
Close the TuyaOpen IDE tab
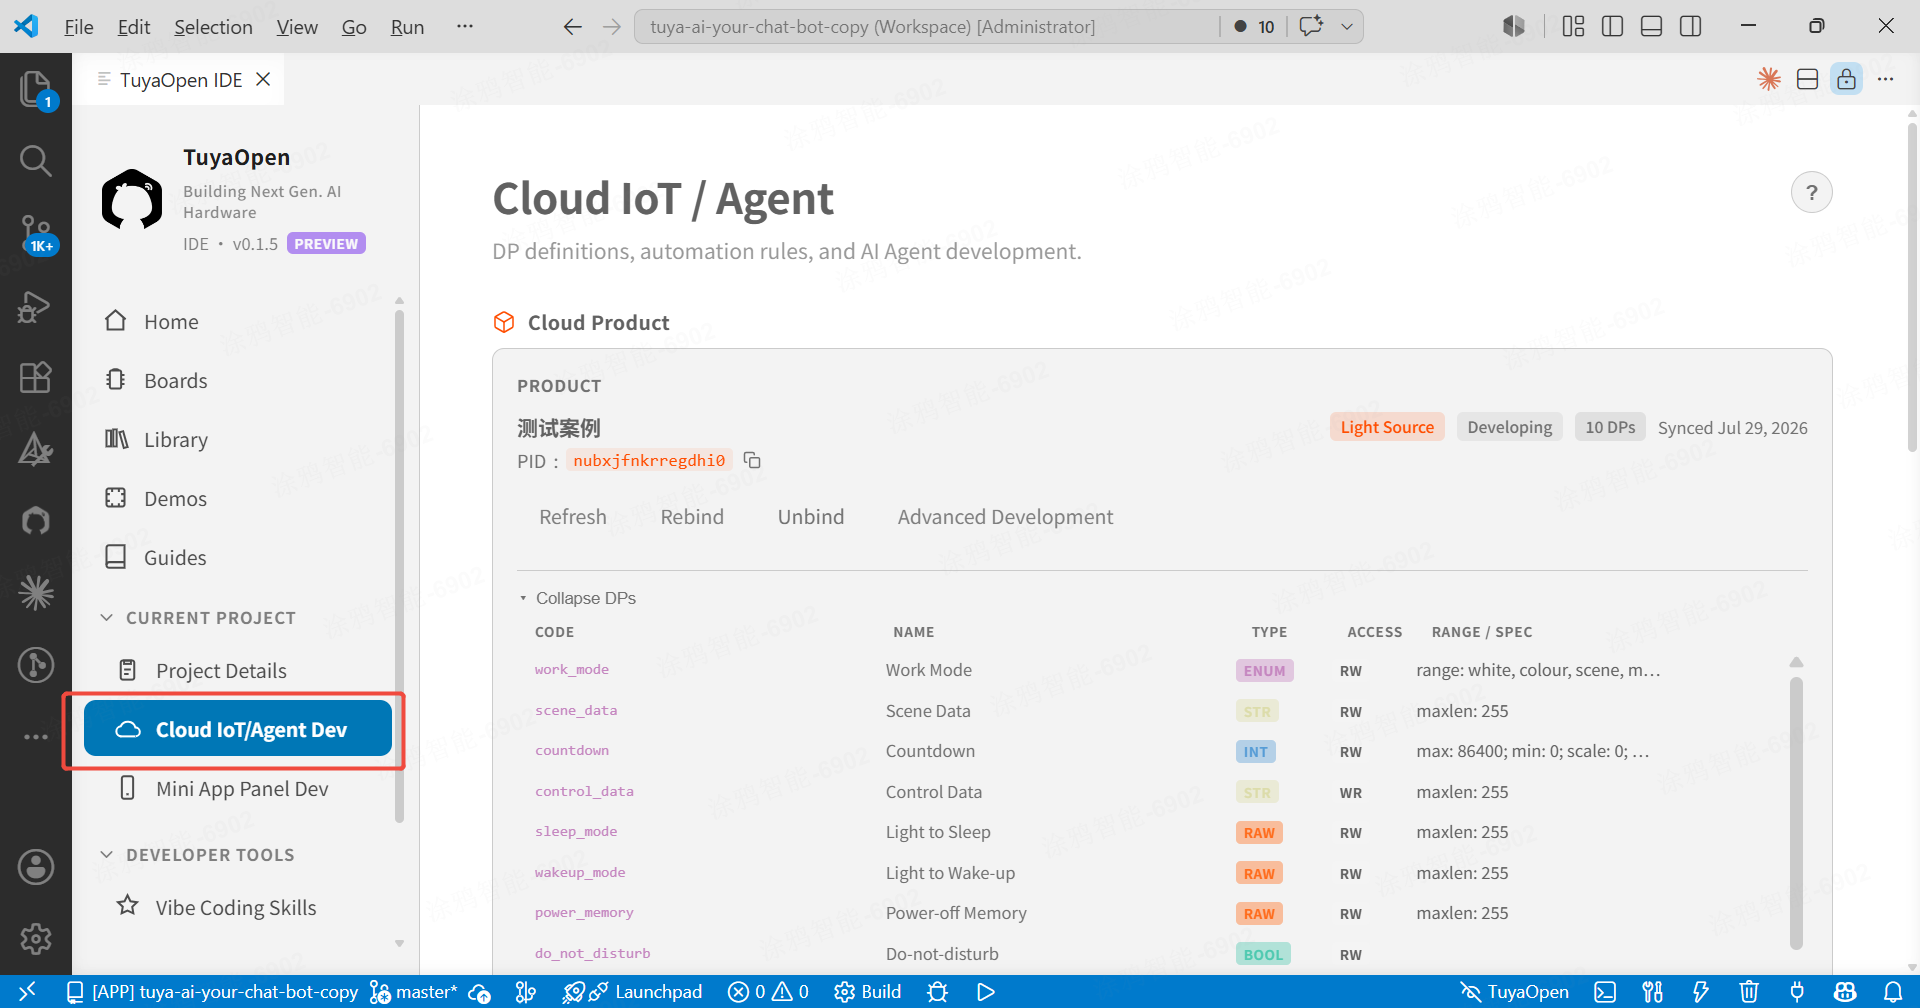click(263, 79)
